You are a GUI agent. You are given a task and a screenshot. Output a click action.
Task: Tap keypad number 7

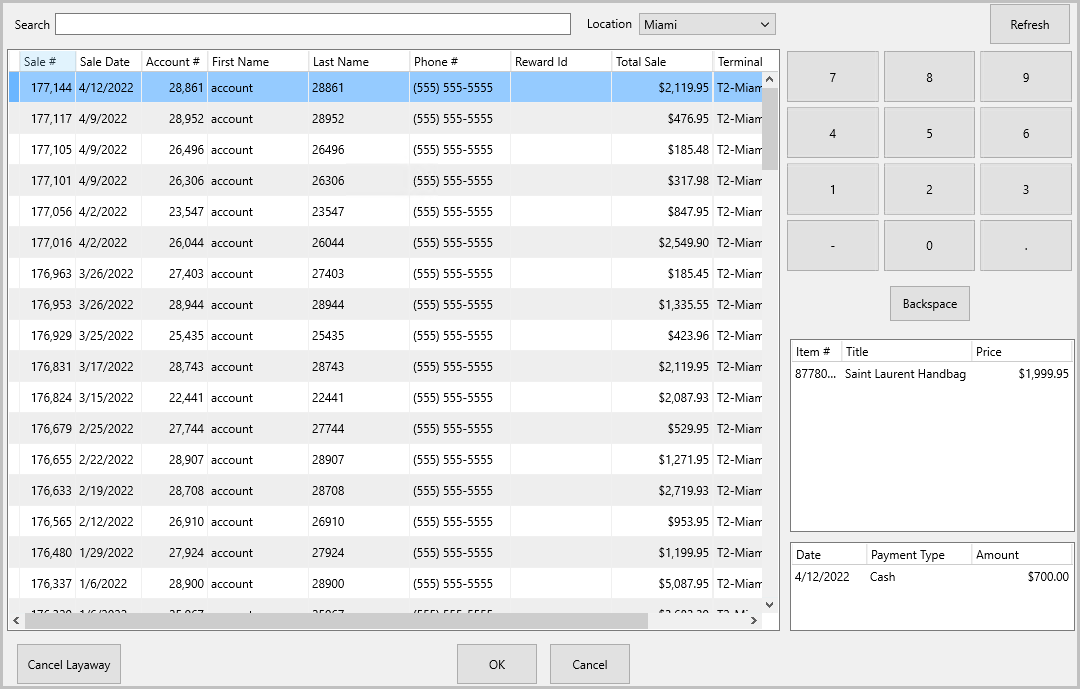833,77
